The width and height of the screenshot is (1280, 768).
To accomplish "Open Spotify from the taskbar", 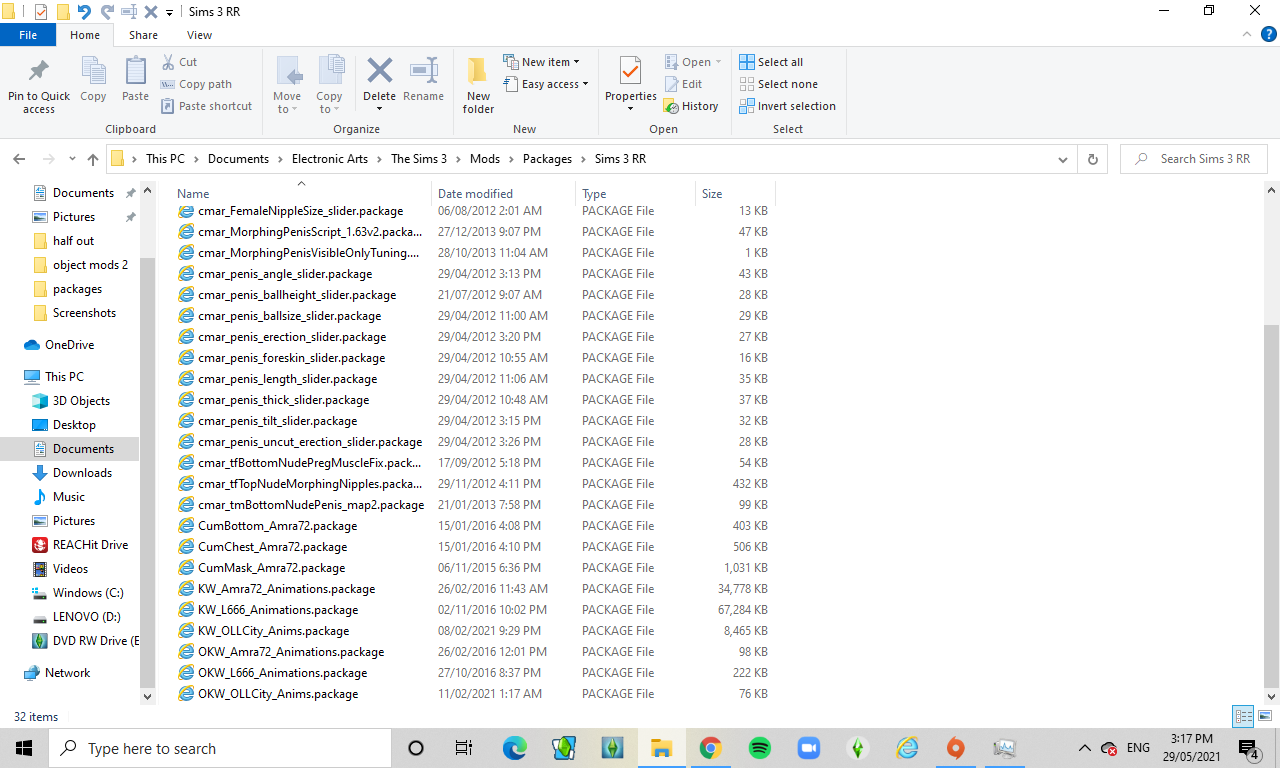I will coord(760,748).
